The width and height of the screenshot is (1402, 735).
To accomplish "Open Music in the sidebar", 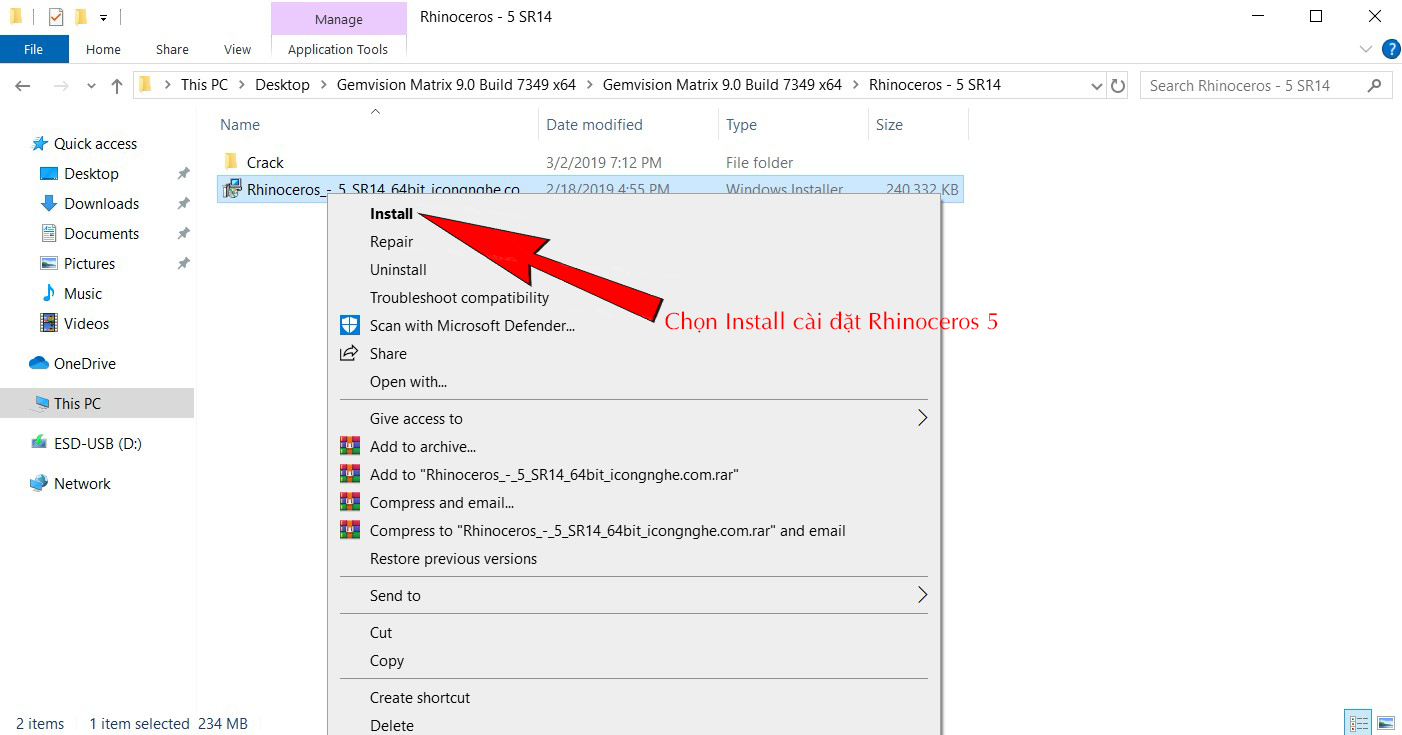I will pos(82,293).
